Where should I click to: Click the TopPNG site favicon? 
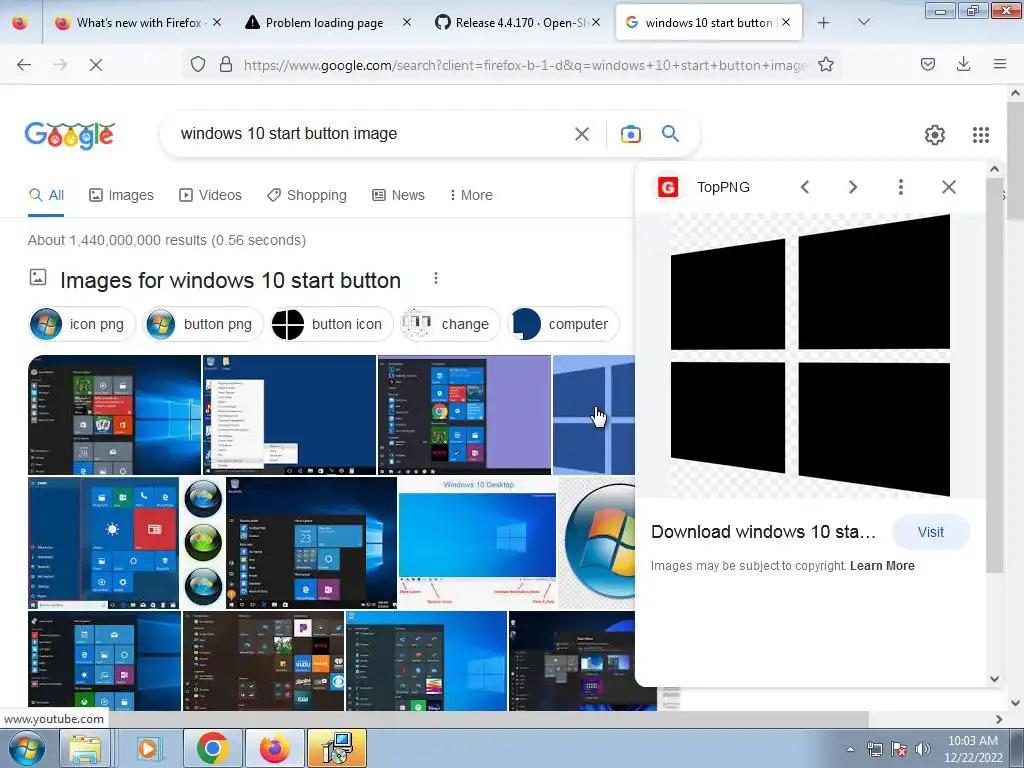click(x=667, y=187)
